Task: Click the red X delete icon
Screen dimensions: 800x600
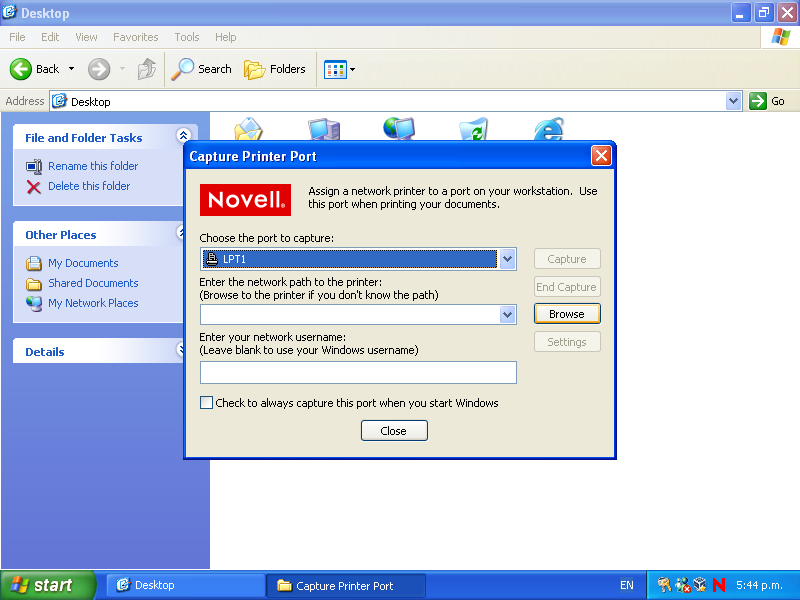Action: point(34,187)
